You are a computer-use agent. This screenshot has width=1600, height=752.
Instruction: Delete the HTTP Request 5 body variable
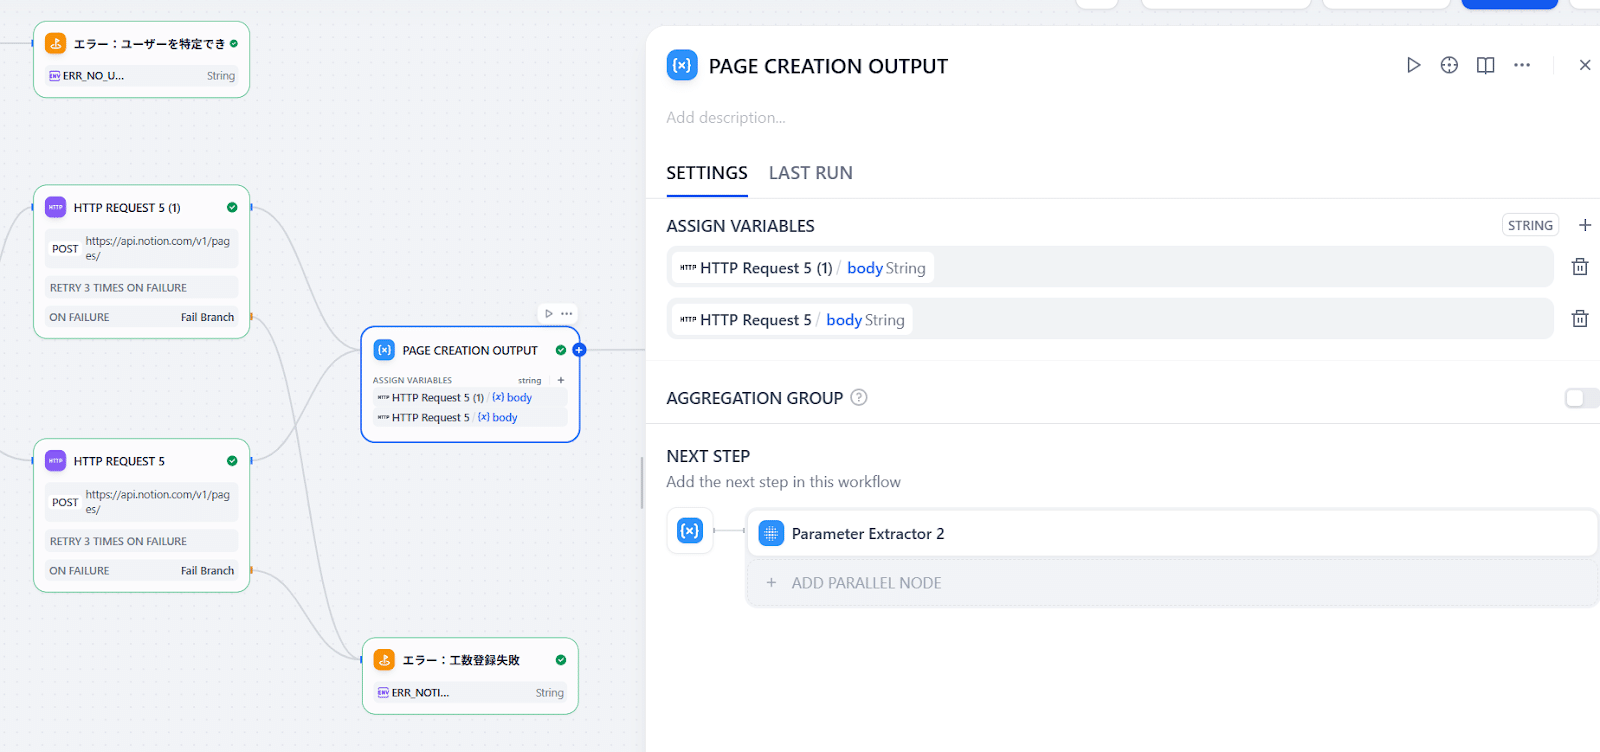pyautogui.click(x=1580, y=319)
